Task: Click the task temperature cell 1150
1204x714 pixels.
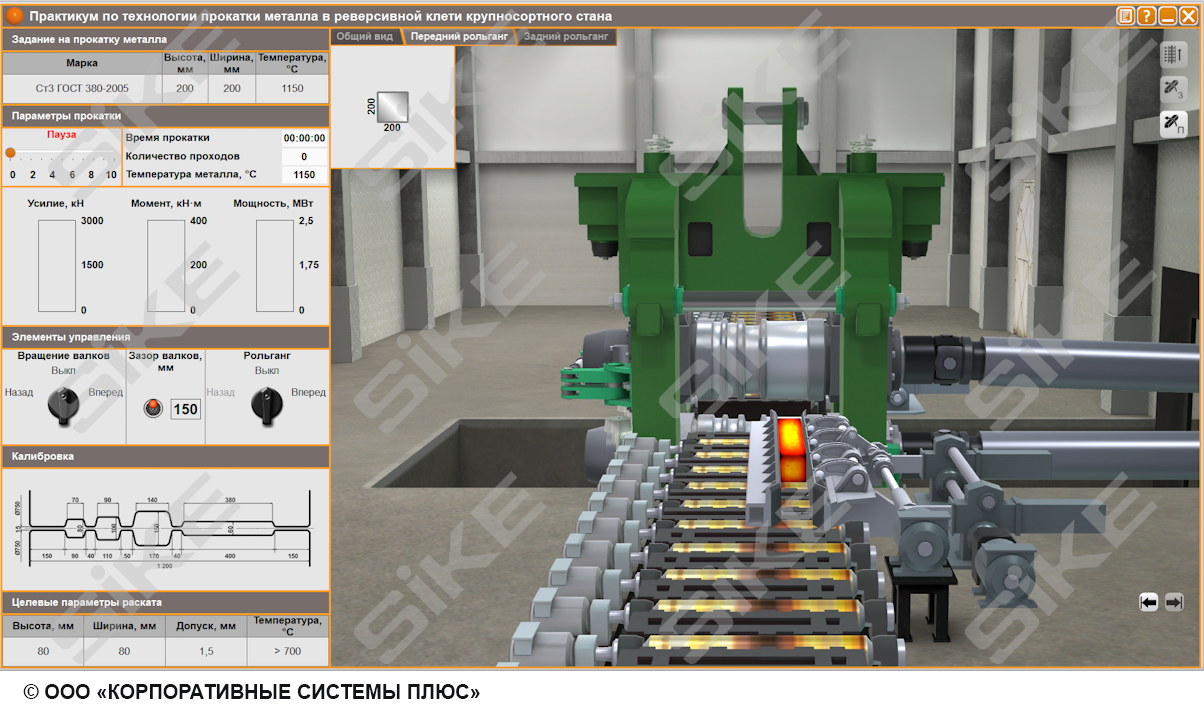Action: (292, 88)
